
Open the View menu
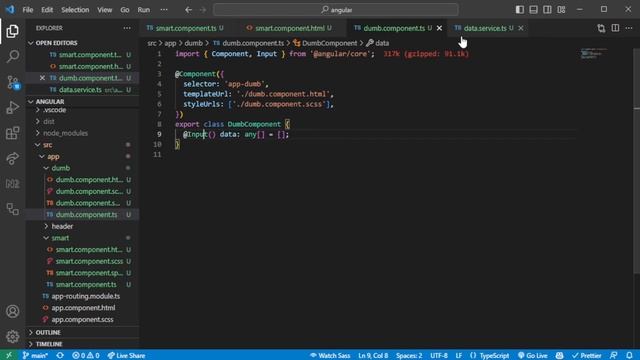(x=104, y=10)
